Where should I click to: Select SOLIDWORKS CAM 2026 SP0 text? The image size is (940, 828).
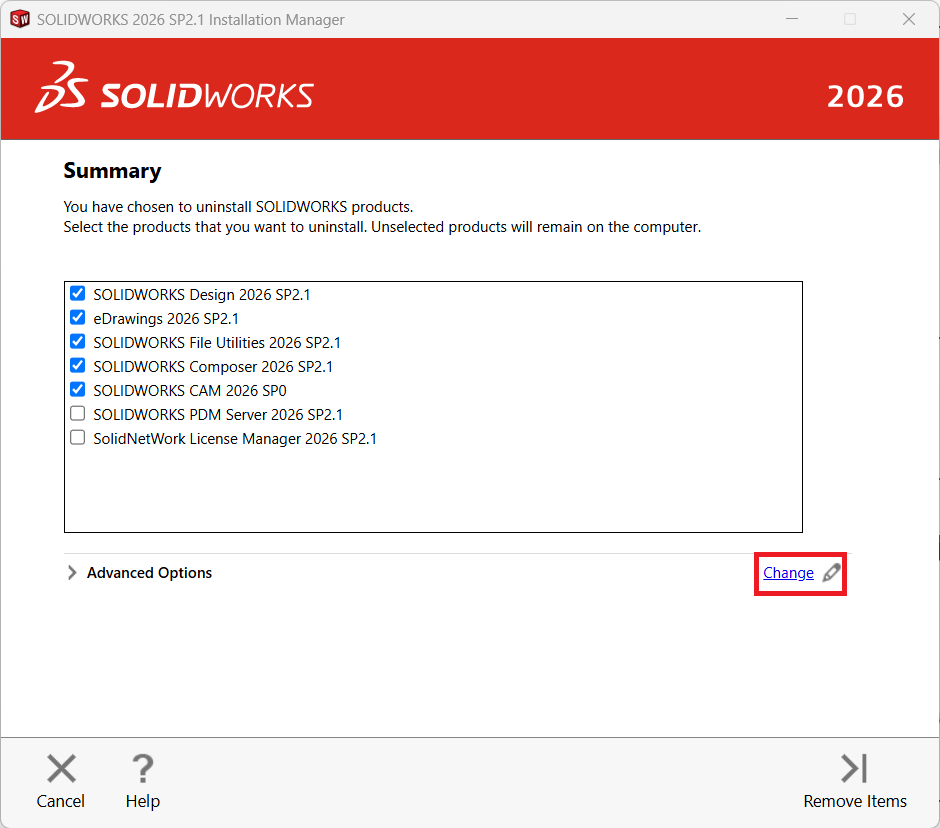pyautogui.click(x=189, y=391)
